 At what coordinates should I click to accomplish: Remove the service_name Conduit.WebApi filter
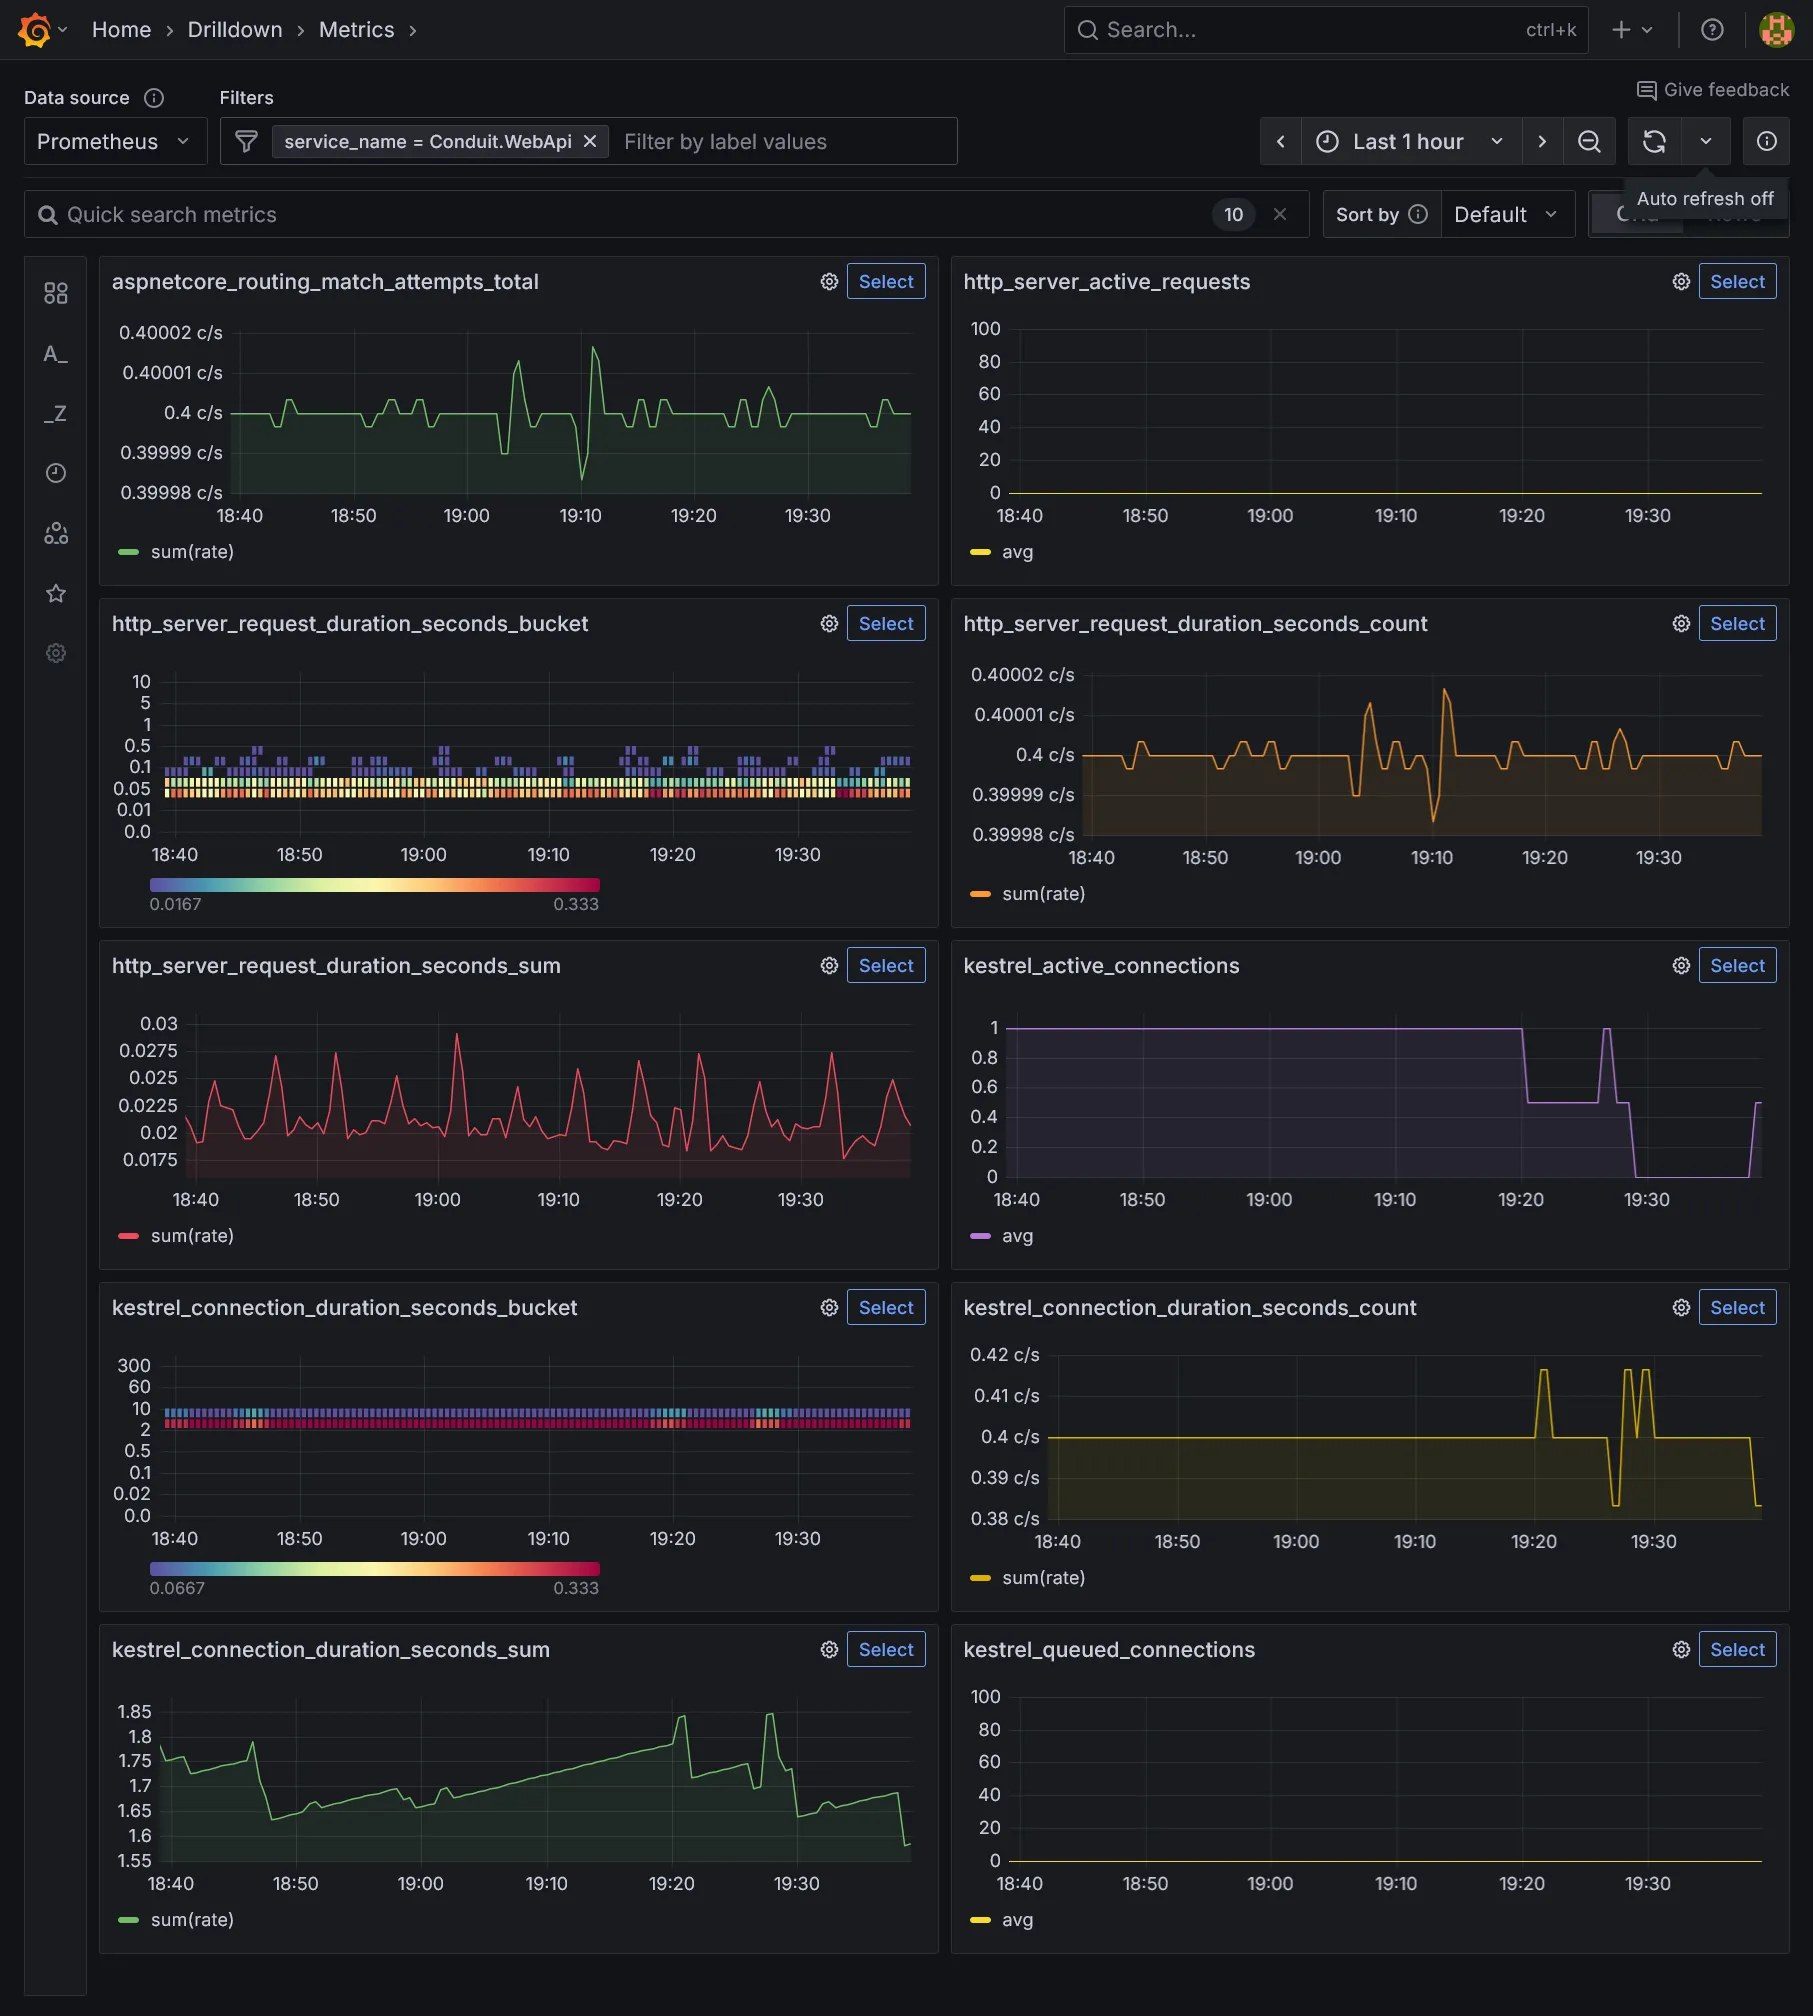590,141
